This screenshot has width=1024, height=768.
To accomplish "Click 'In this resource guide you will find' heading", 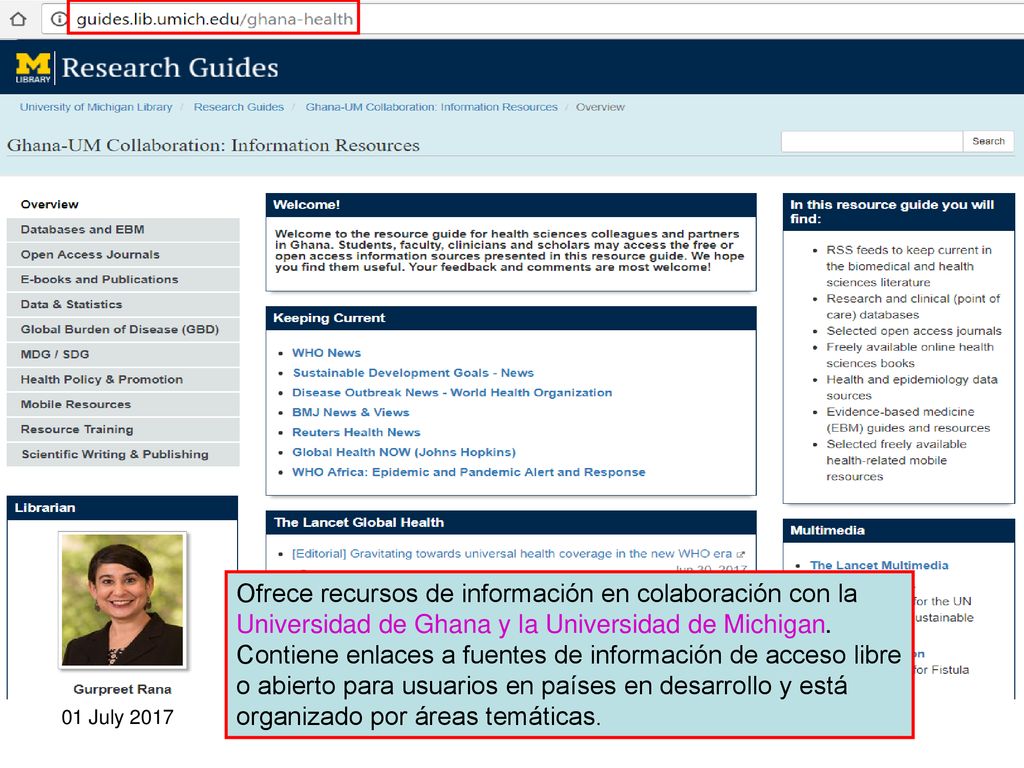I will [x=892, y=212].
